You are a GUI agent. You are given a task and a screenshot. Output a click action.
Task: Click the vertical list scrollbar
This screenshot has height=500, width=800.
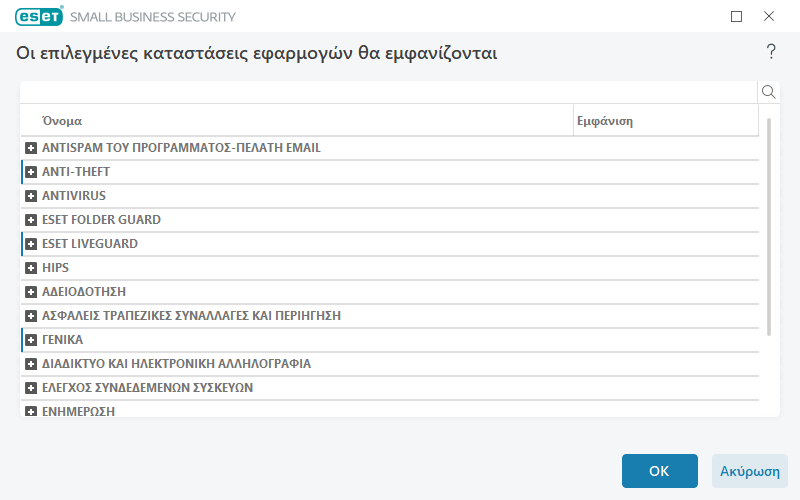(769, 227)
